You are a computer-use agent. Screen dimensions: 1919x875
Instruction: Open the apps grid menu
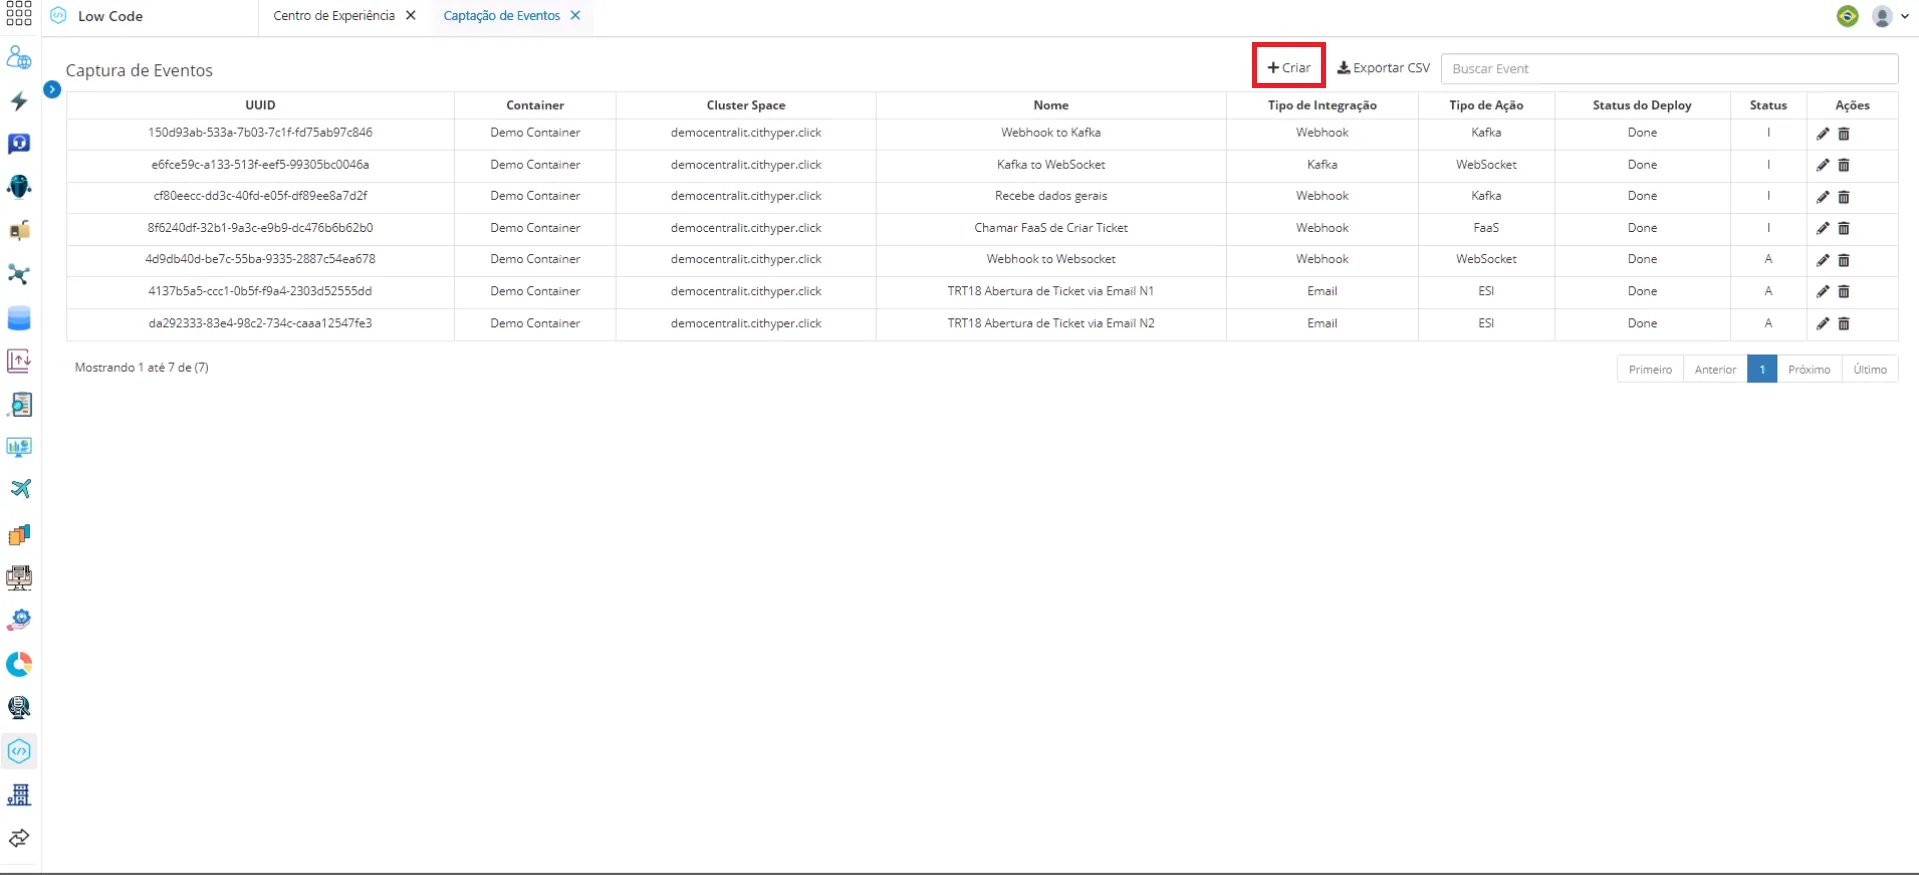click(18, 14)
